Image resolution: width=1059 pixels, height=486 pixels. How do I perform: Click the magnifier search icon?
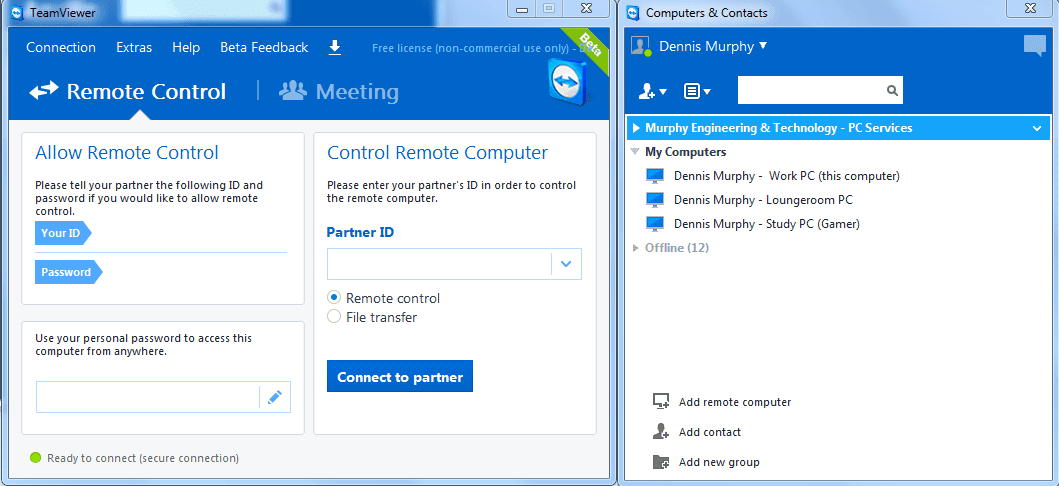coord(892,90)
